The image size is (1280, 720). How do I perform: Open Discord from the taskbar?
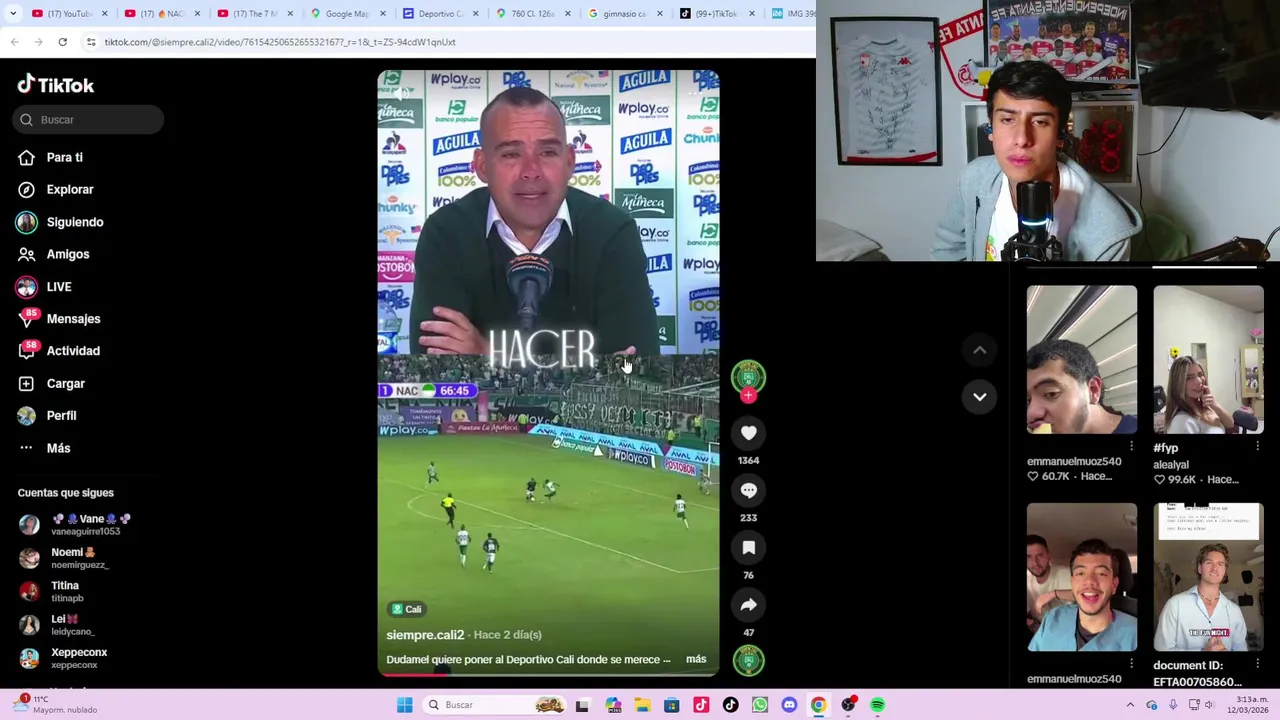[x=789, y=705]
